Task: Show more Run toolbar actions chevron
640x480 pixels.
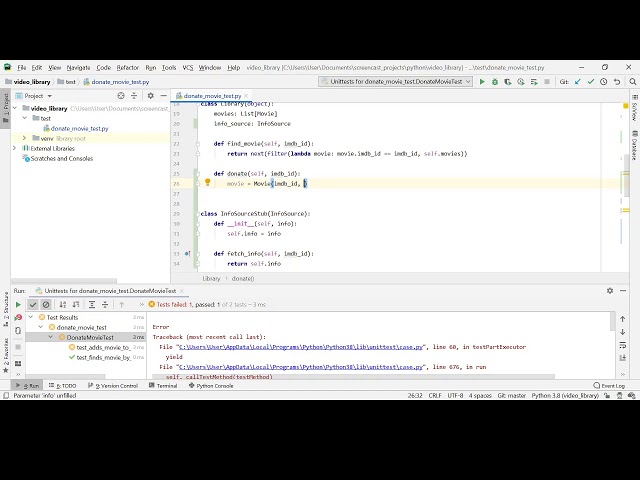Action: point(142,304)
